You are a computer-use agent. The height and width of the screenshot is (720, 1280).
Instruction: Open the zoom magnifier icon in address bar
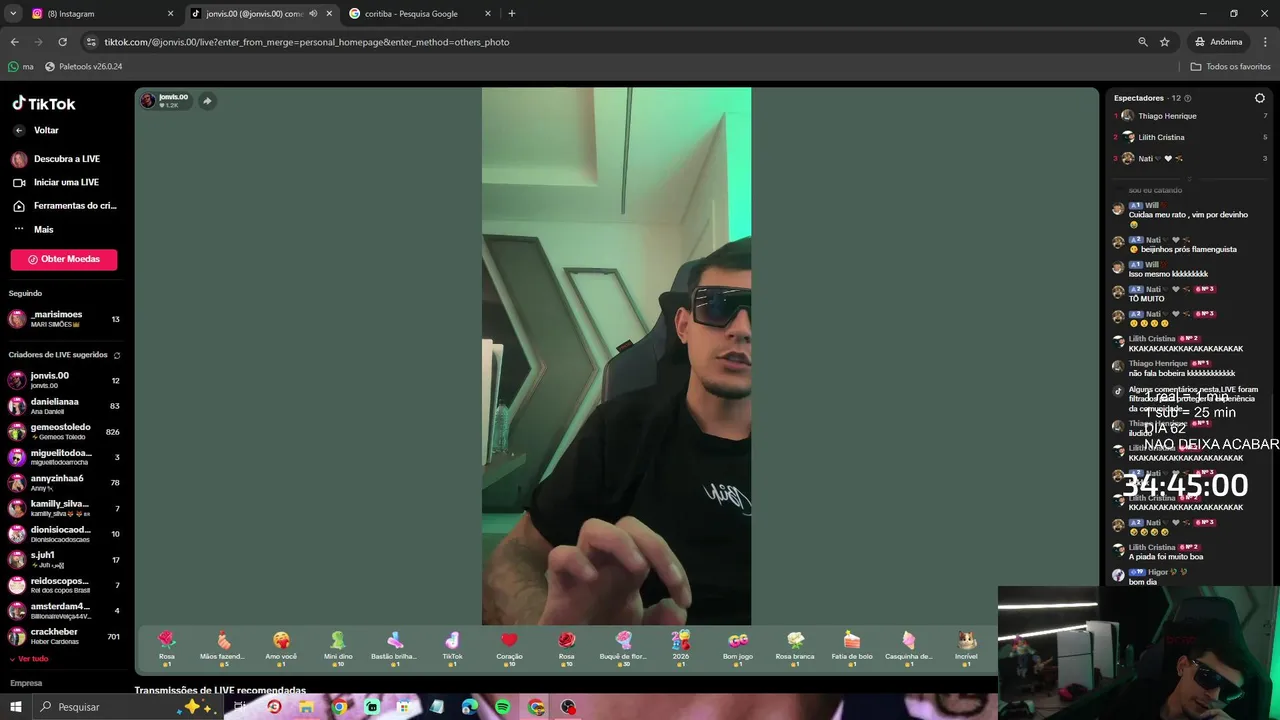[x=1143, y=42]
